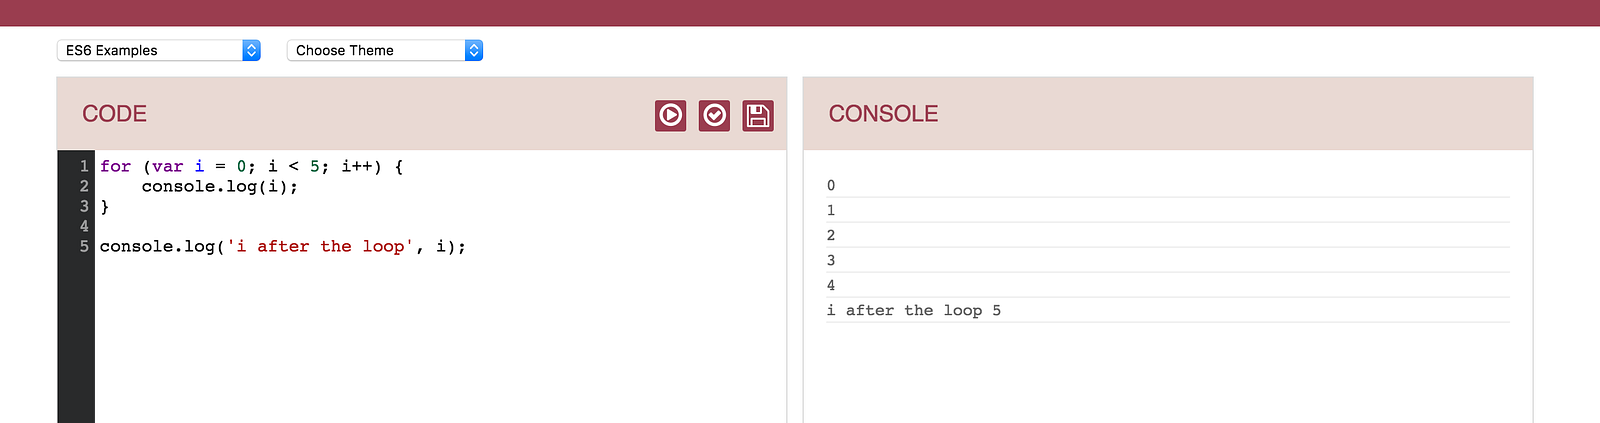
Task: Click the CODE panel heading
Action: coord(115,114)
